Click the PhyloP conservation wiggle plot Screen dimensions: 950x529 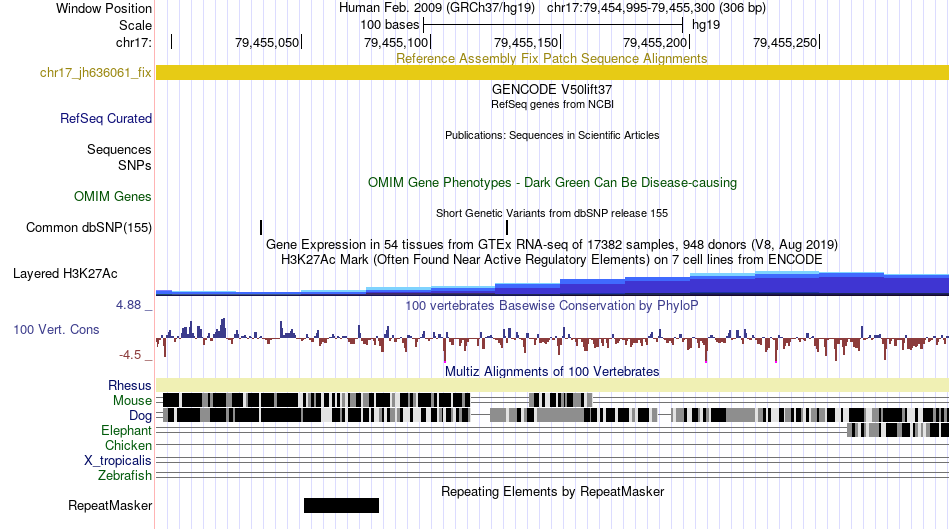tap(552, 339)
